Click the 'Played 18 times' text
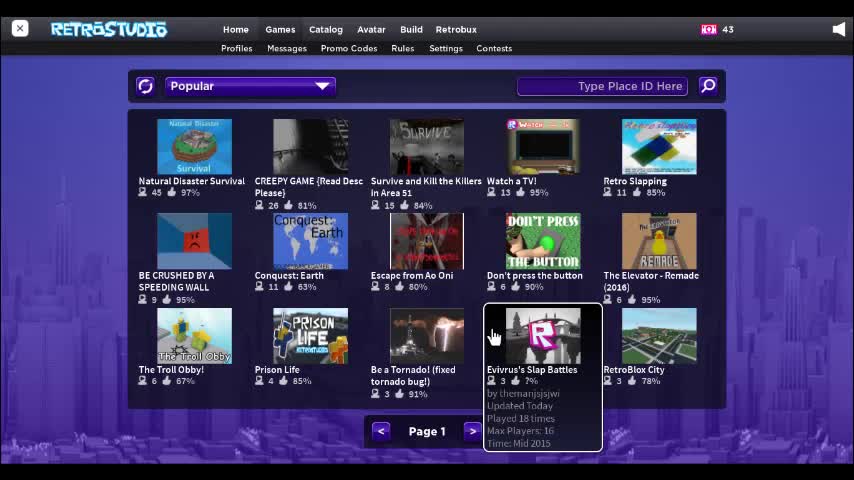Viewport: 854px width, 480px height. (x=521, y=418)
